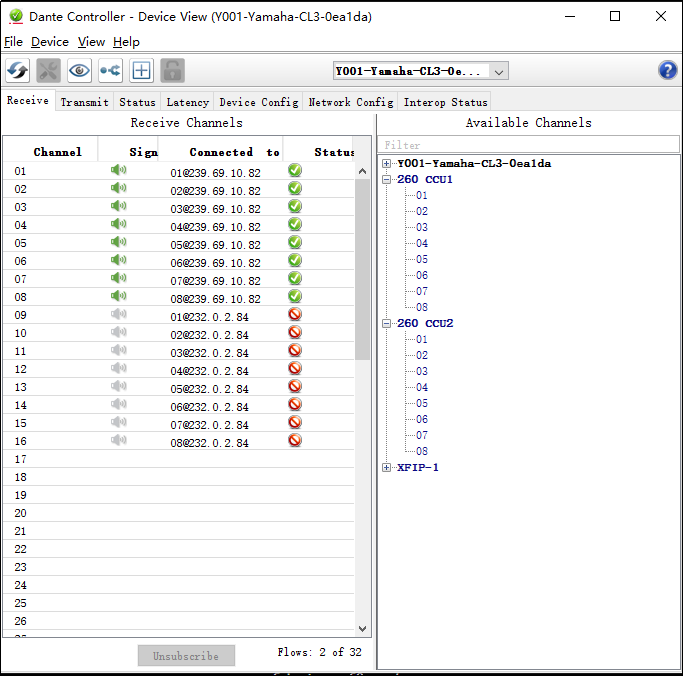The width and height of the screenshot is (684, 676).
Task: Open the device selection dropdown
Action: pyautogui.click(x=499, y=71)
